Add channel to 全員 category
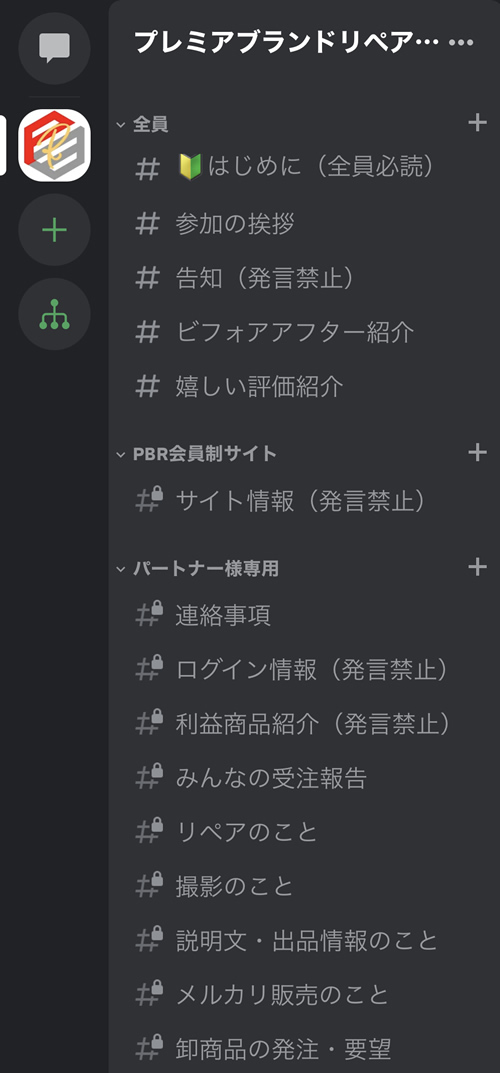This screenshot has height=1073, width=500. (x=477, y=123)
